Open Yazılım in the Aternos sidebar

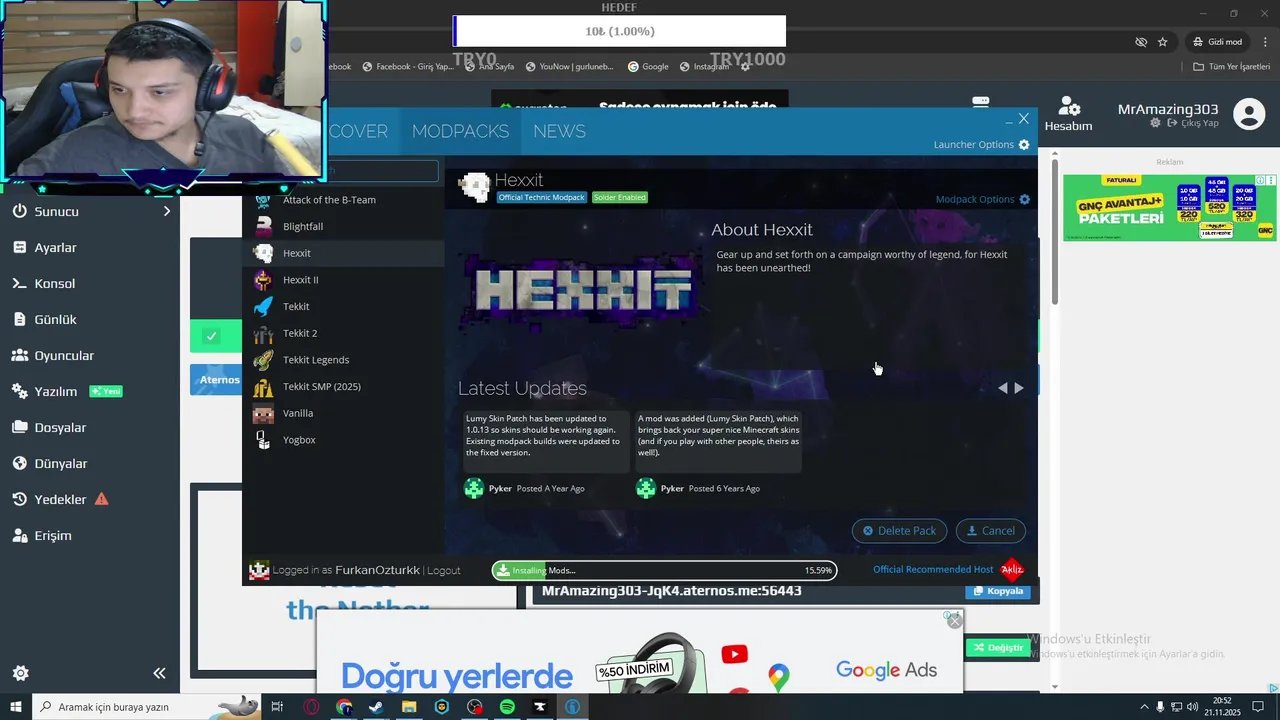(56, 391)
